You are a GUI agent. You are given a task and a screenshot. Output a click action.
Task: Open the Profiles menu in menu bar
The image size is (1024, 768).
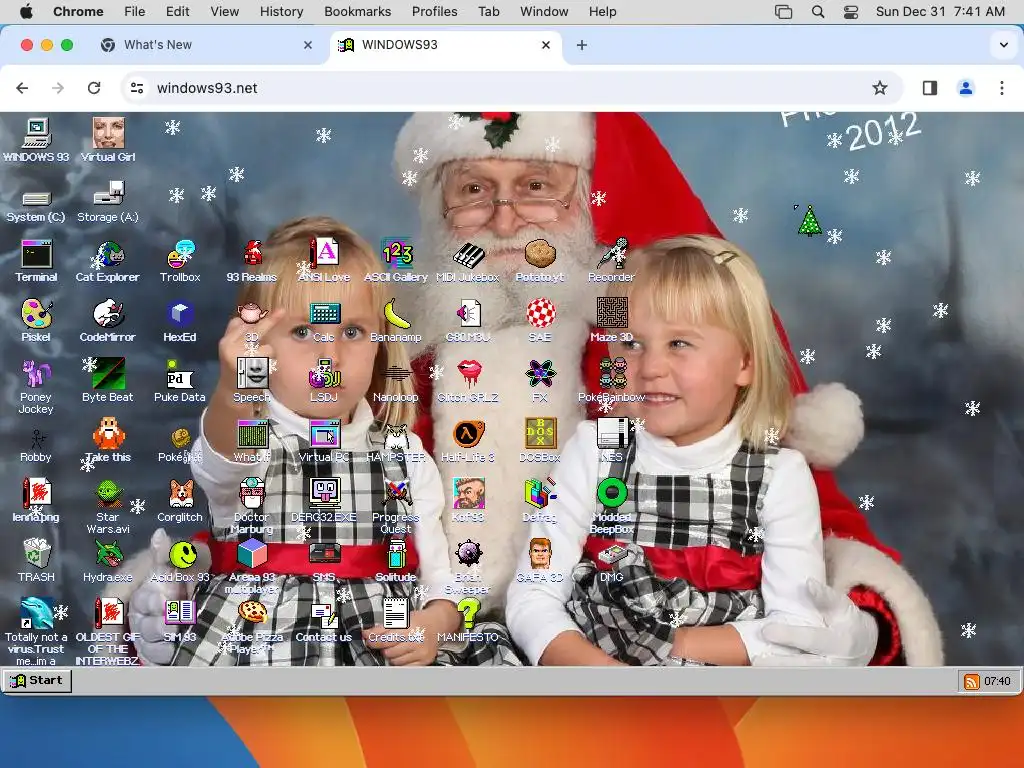tap(434, 11)
